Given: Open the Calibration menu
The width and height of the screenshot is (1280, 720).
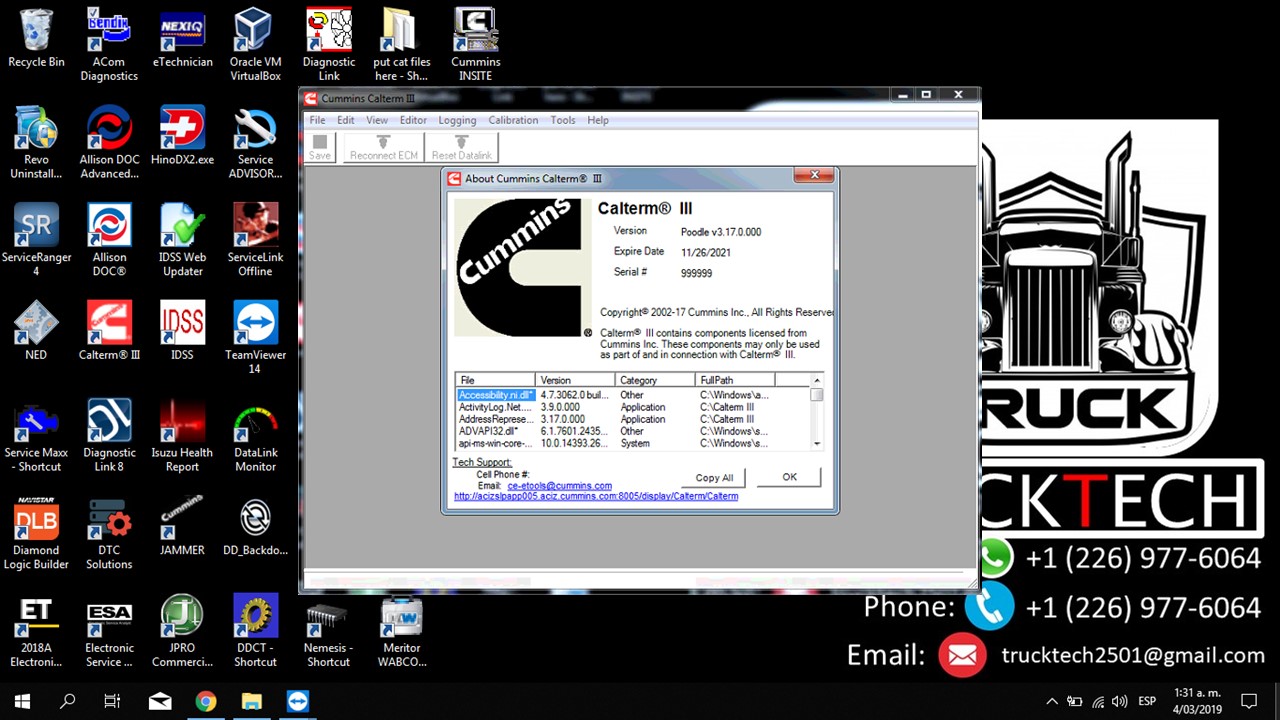Looking at the screenshot, I should [513, 120].
